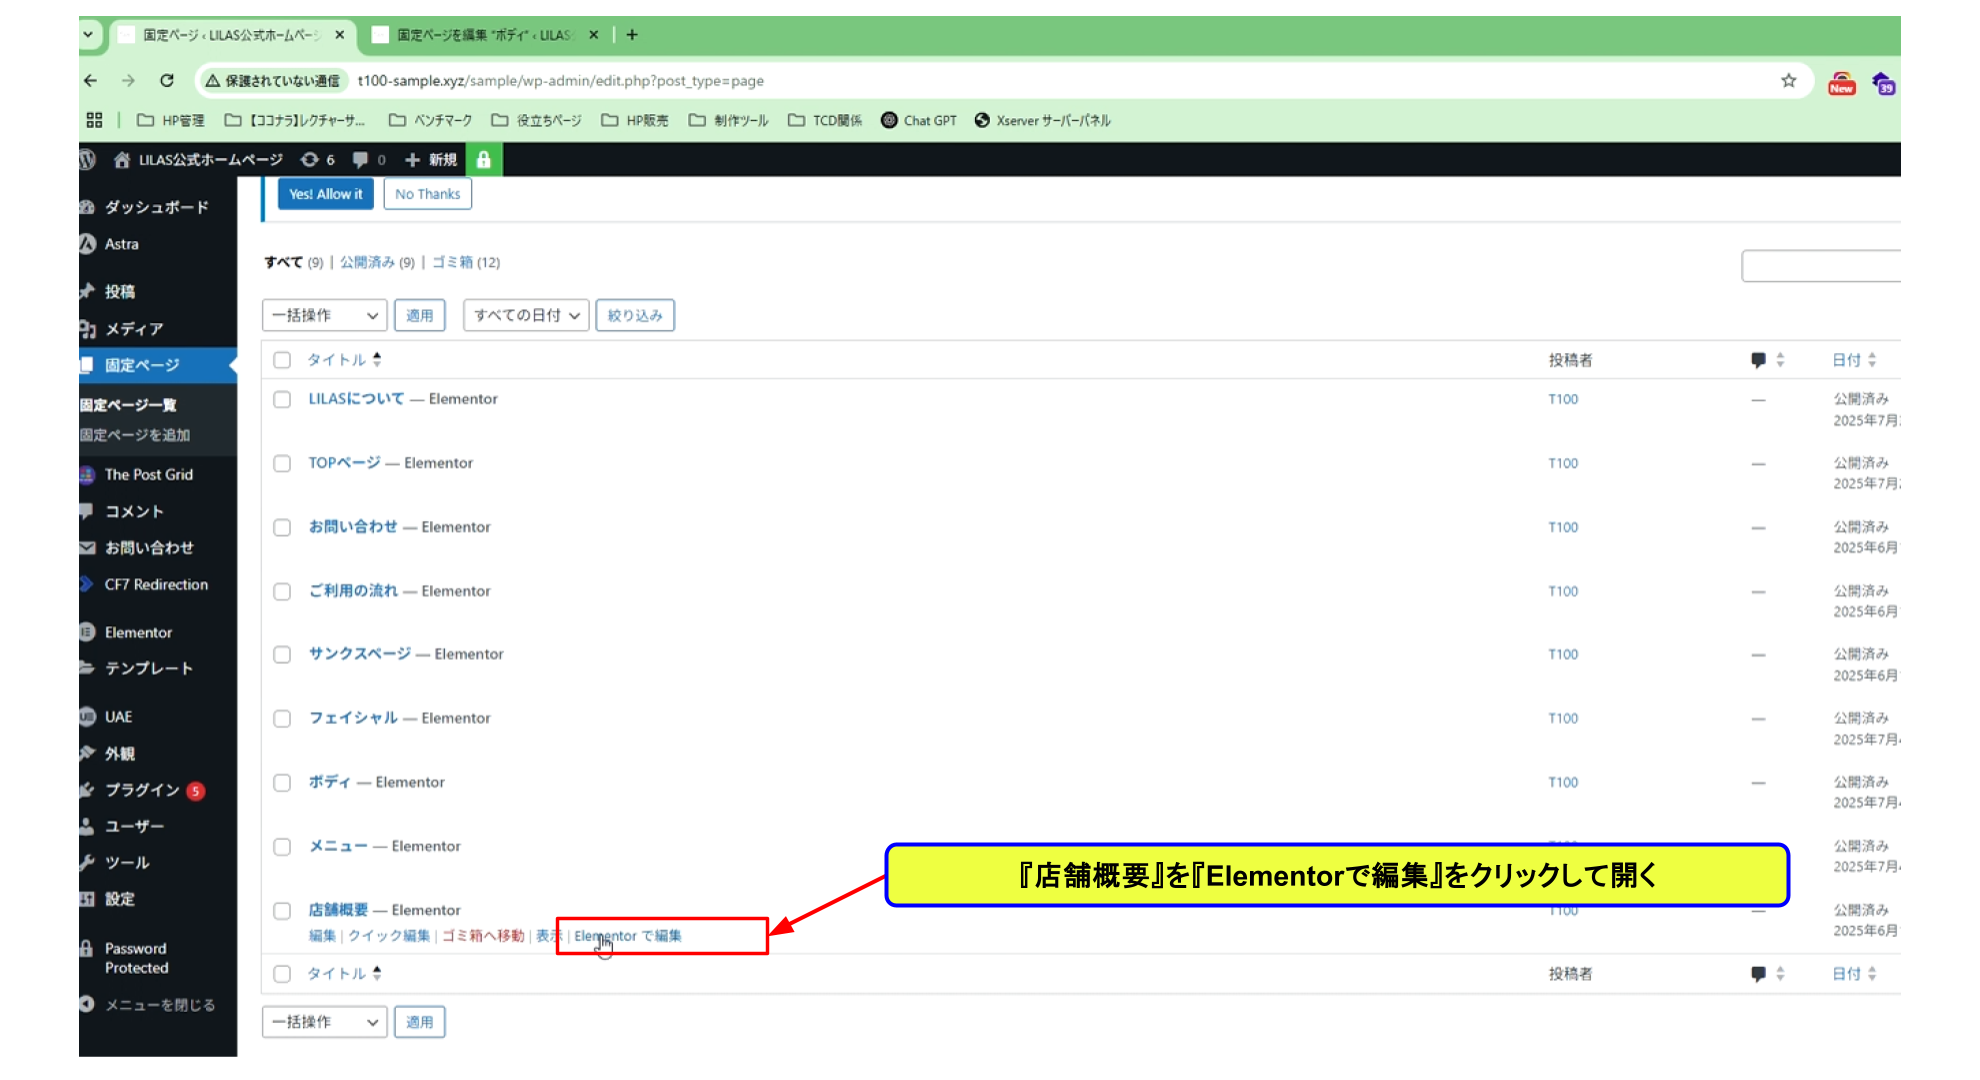Open the Xserver サーバーパネル bookmark
Viewport: 1980px width, 1080px height.
[1042, 120]
